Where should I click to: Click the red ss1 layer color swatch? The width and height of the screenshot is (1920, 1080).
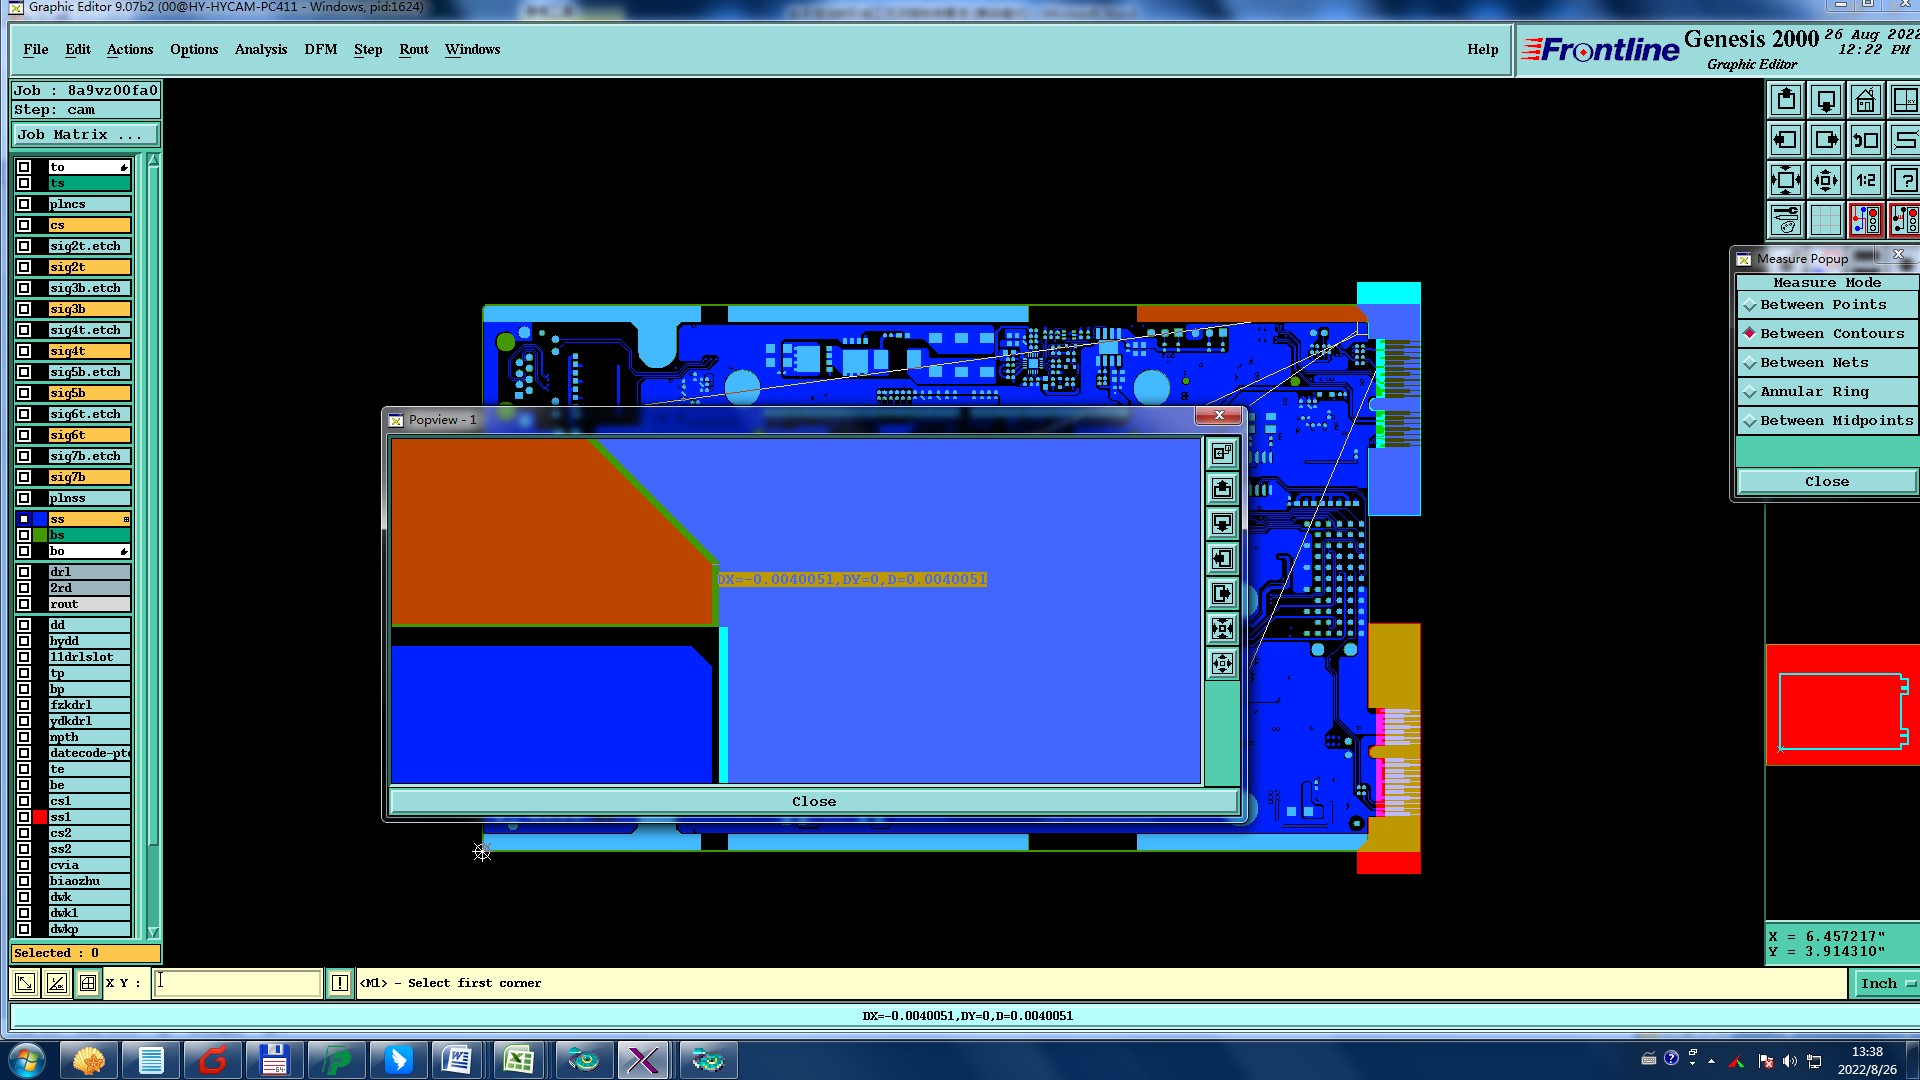coord(40,817)
